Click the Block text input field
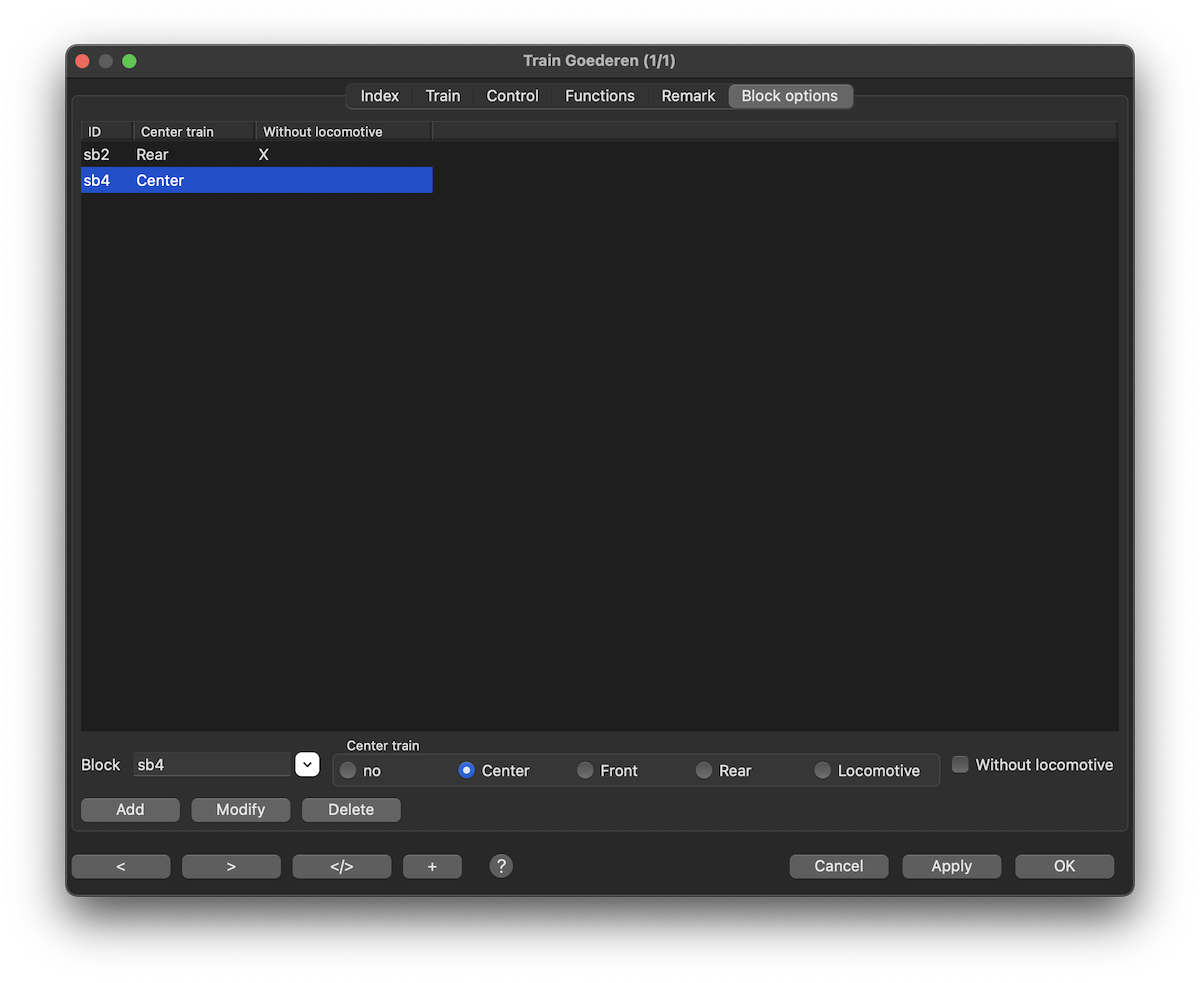Image resolution: width=1200 pixels, height=983 pixels. pos(212,765)
